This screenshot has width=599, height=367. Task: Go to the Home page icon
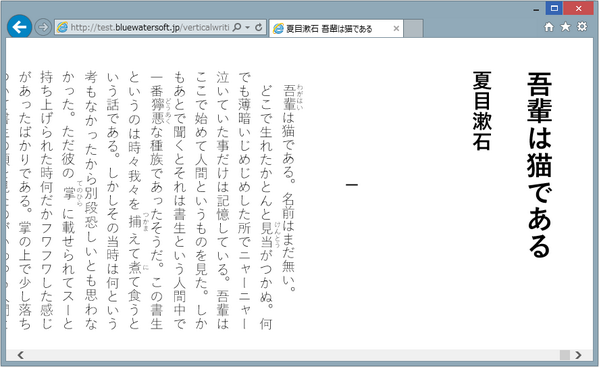coord(549,27)
